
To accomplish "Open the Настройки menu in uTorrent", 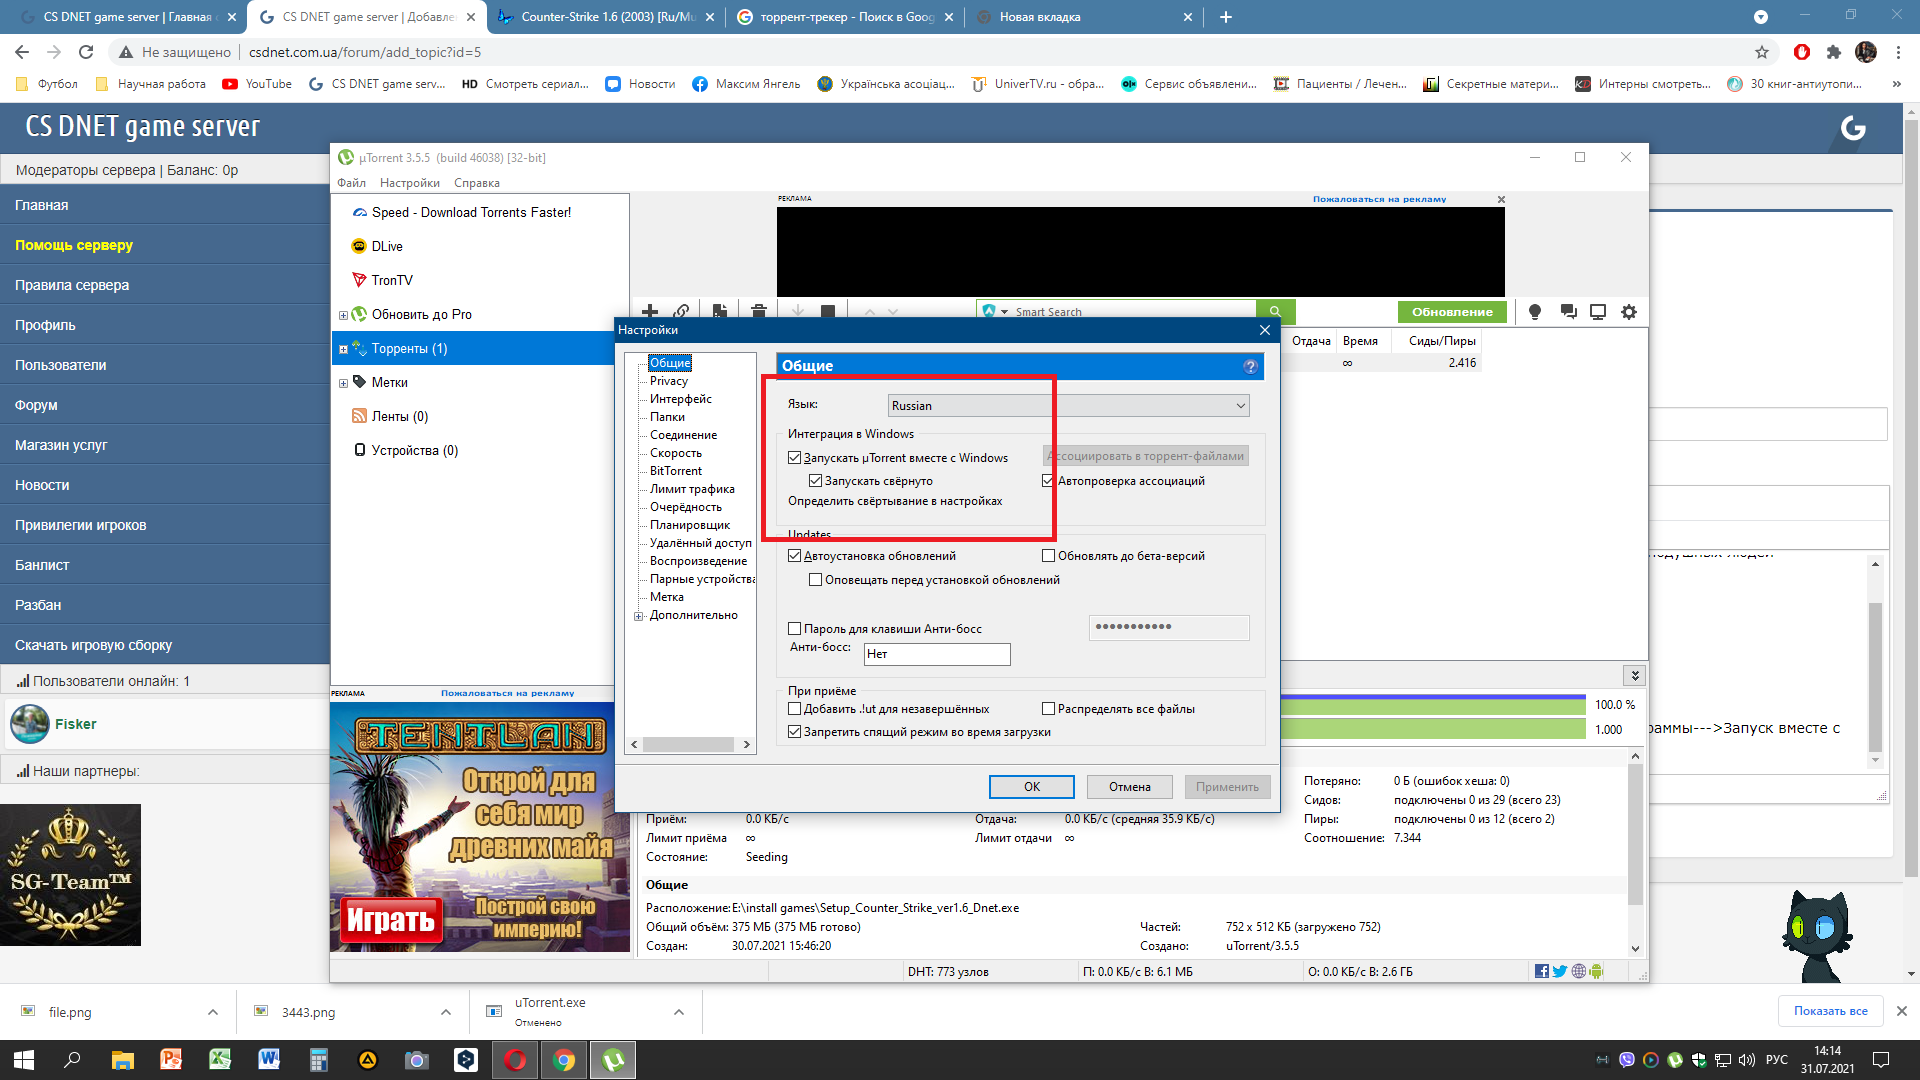I will (x=410, y=183).
